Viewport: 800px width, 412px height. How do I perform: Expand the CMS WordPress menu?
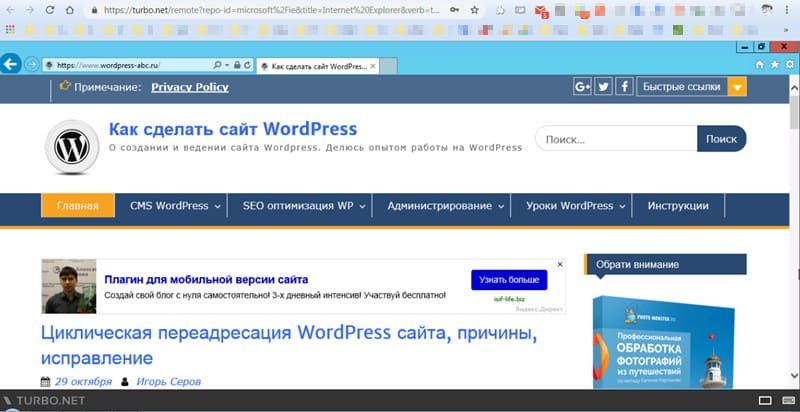point(217,207)
